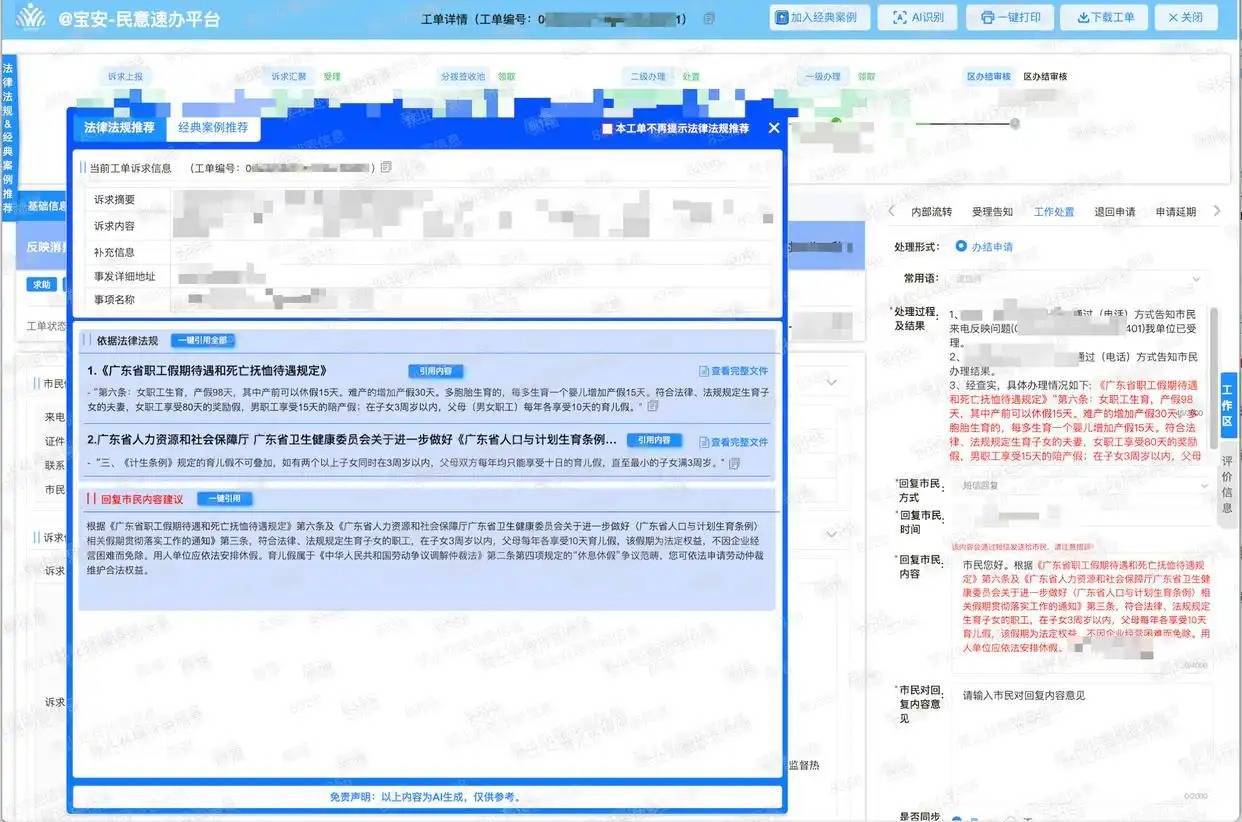The image size is (1242, 822).
Task: Open 查看完整文件 for the second regulation
Action: (x=733, y=441)
